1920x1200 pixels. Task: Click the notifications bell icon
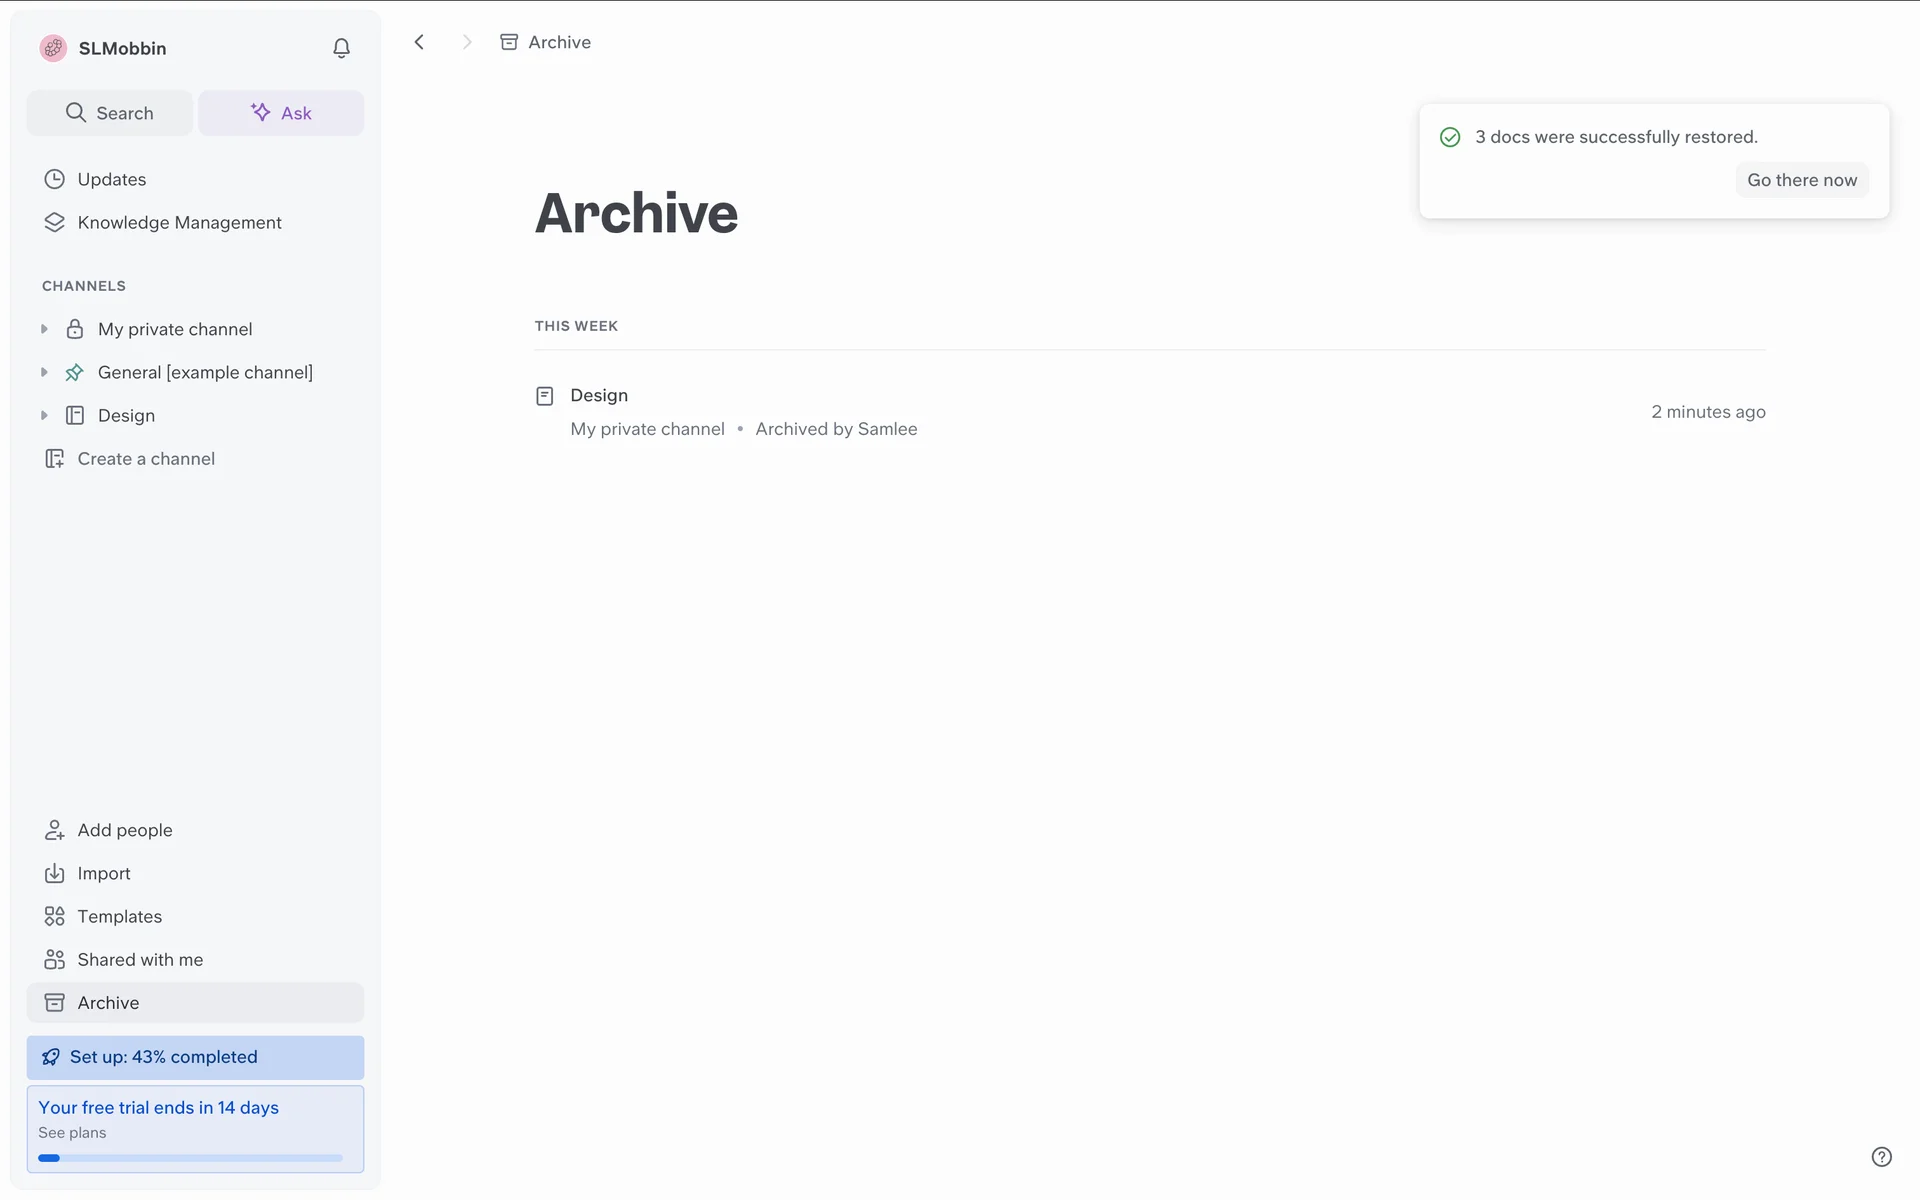(341, 48)
